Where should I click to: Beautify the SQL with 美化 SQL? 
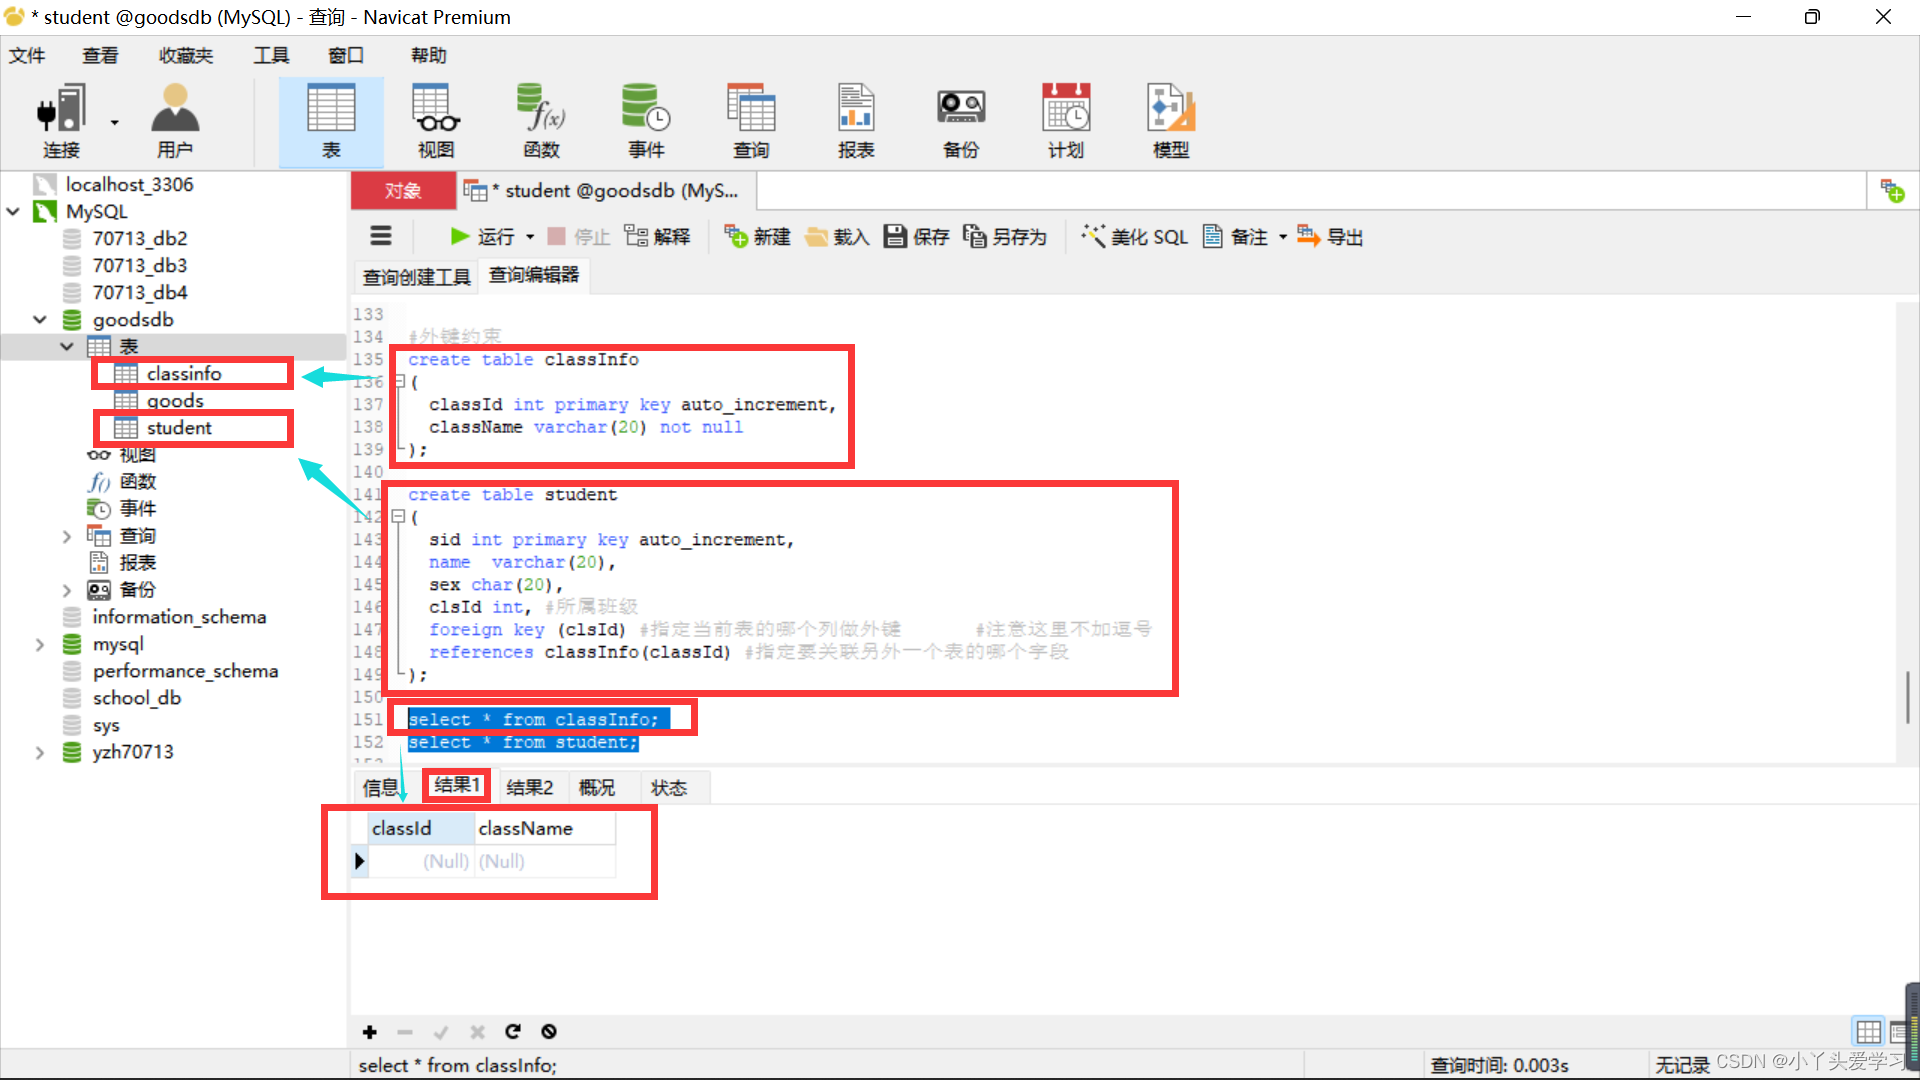pos(1135,237)
